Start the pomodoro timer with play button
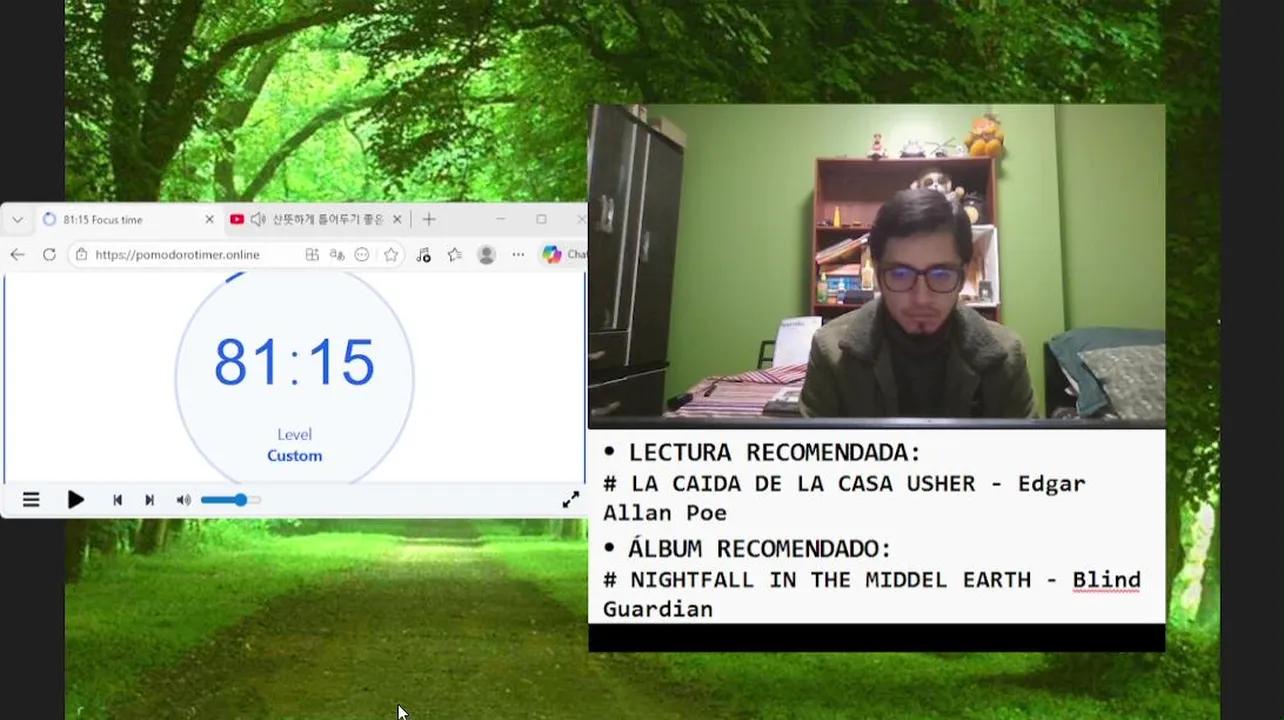 75,500
